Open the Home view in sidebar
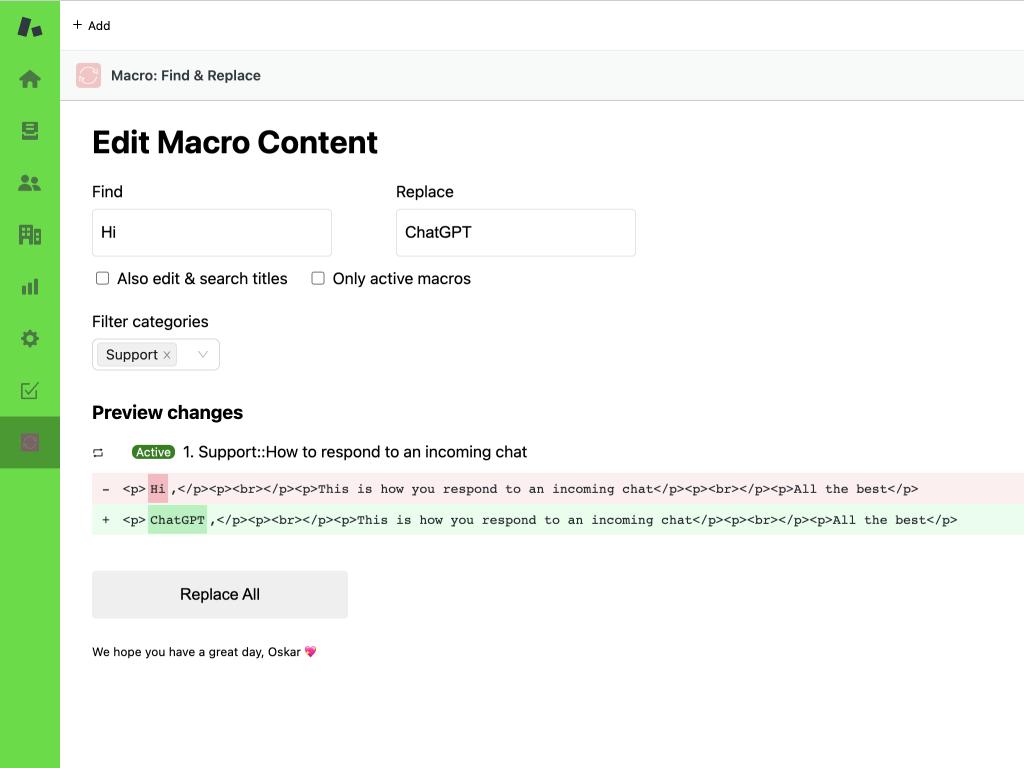1024x768 pixels. coord(30,79)
